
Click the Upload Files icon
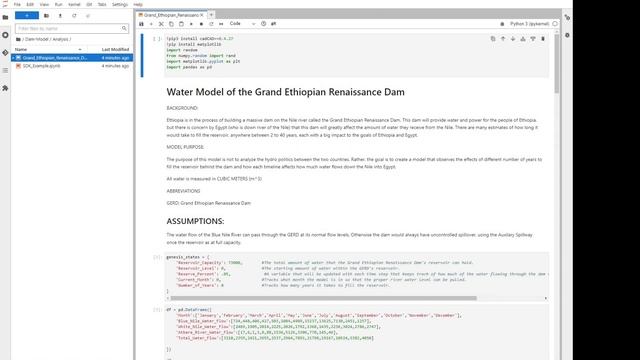click(x=60, y=16)
